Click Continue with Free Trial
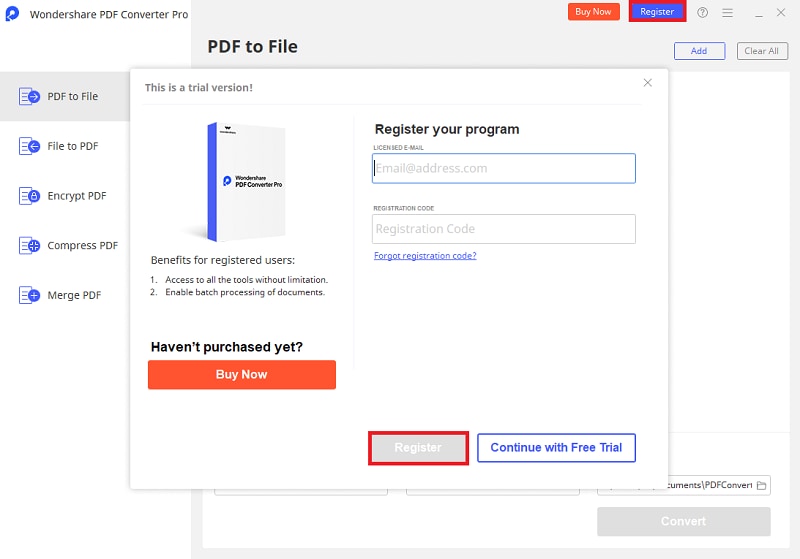 click(556, 447)
